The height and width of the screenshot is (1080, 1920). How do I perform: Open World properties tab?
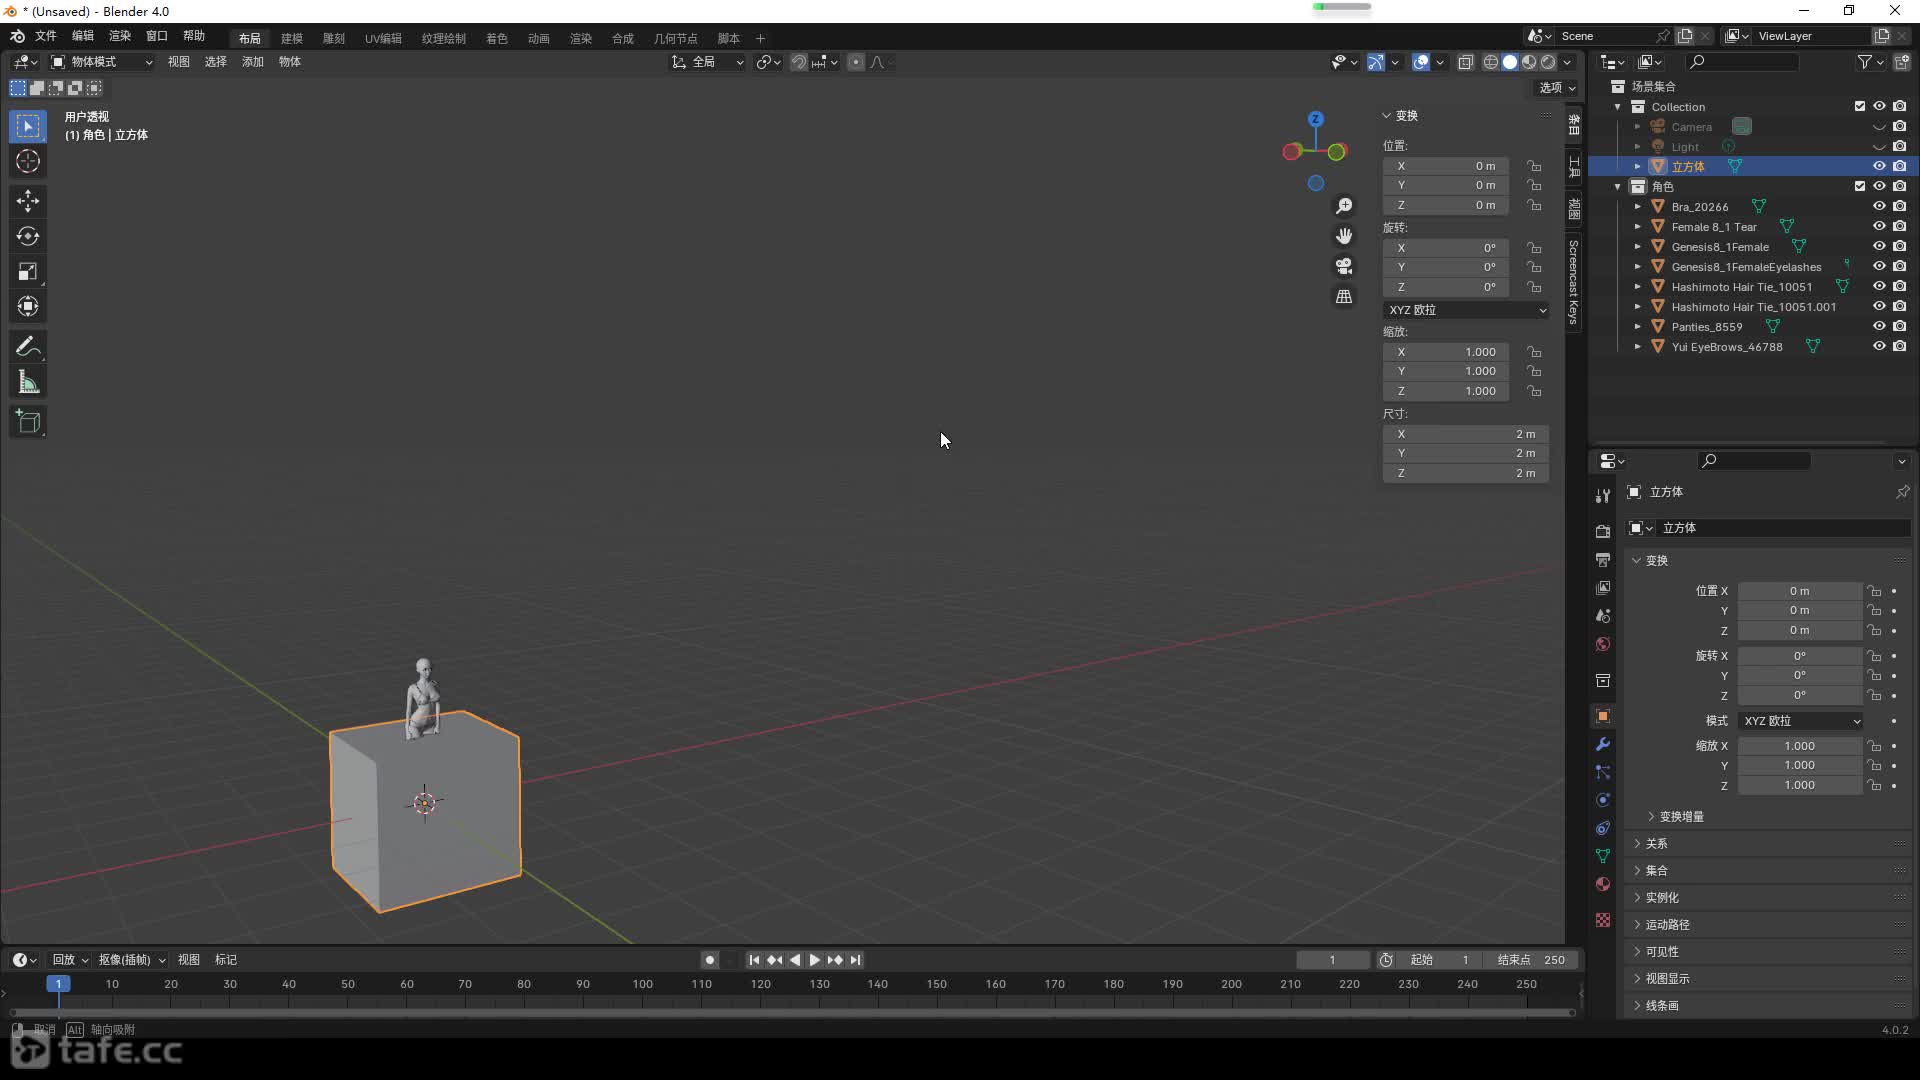coord(1603,644)
